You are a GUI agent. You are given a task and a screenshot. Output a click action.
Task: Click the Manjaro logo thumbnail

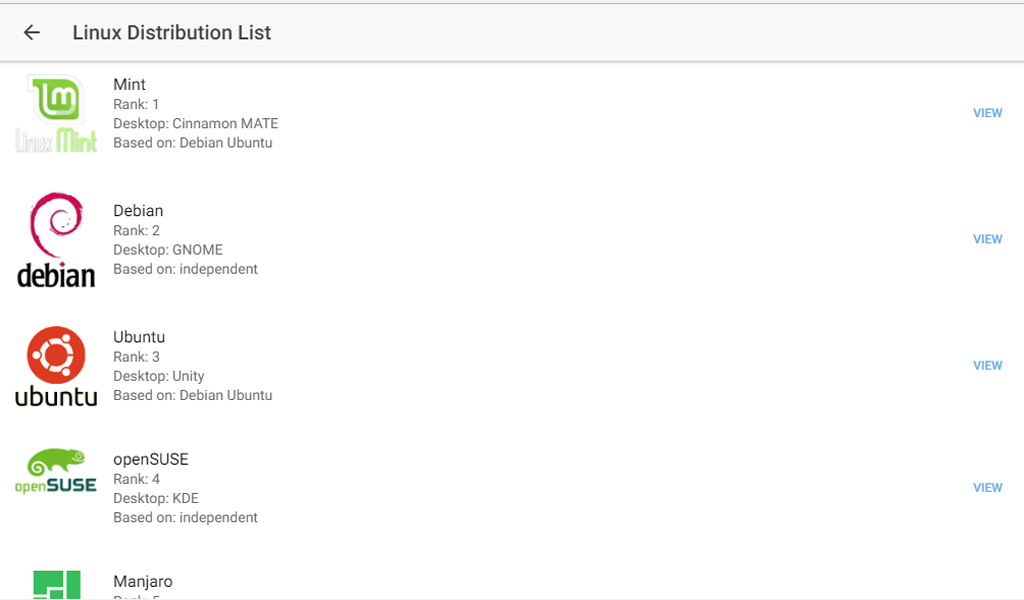pos(56,584)
